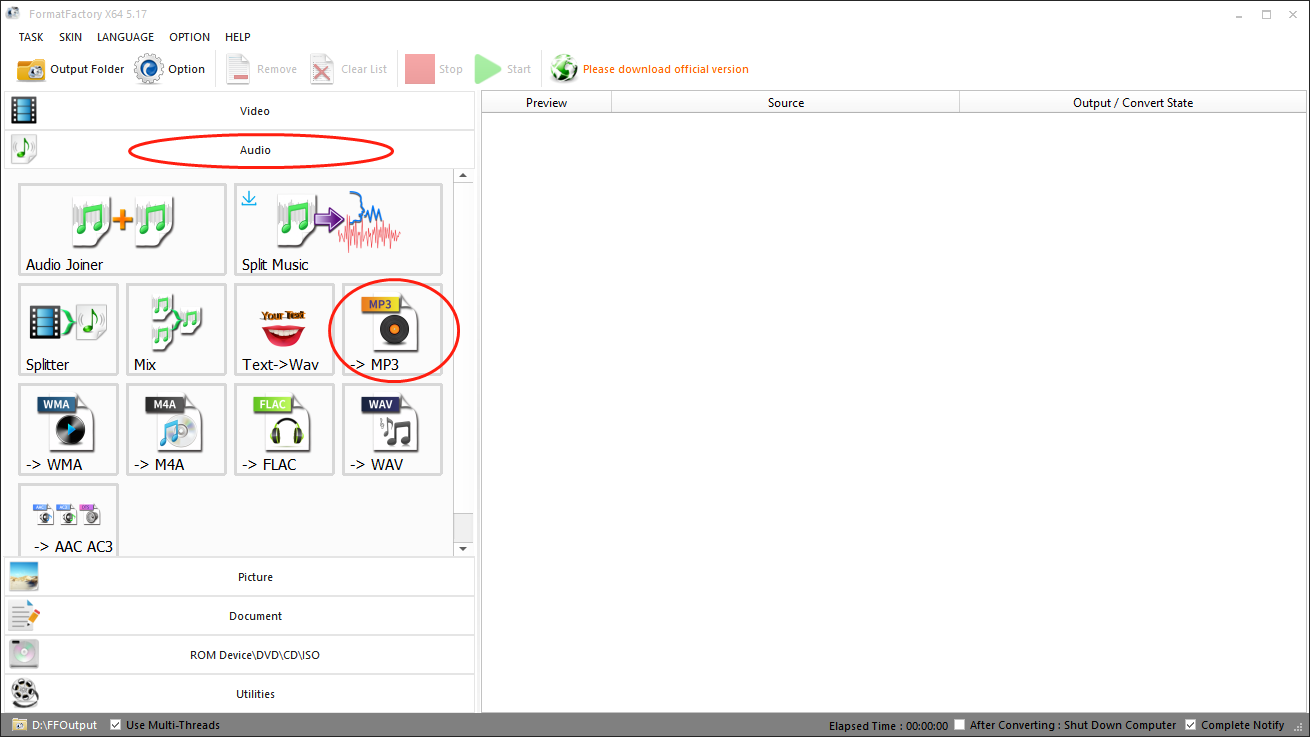1310x737 pixels.
Task: Expand the Document category section
Action: pyautogui.click(x=239, y=616)
